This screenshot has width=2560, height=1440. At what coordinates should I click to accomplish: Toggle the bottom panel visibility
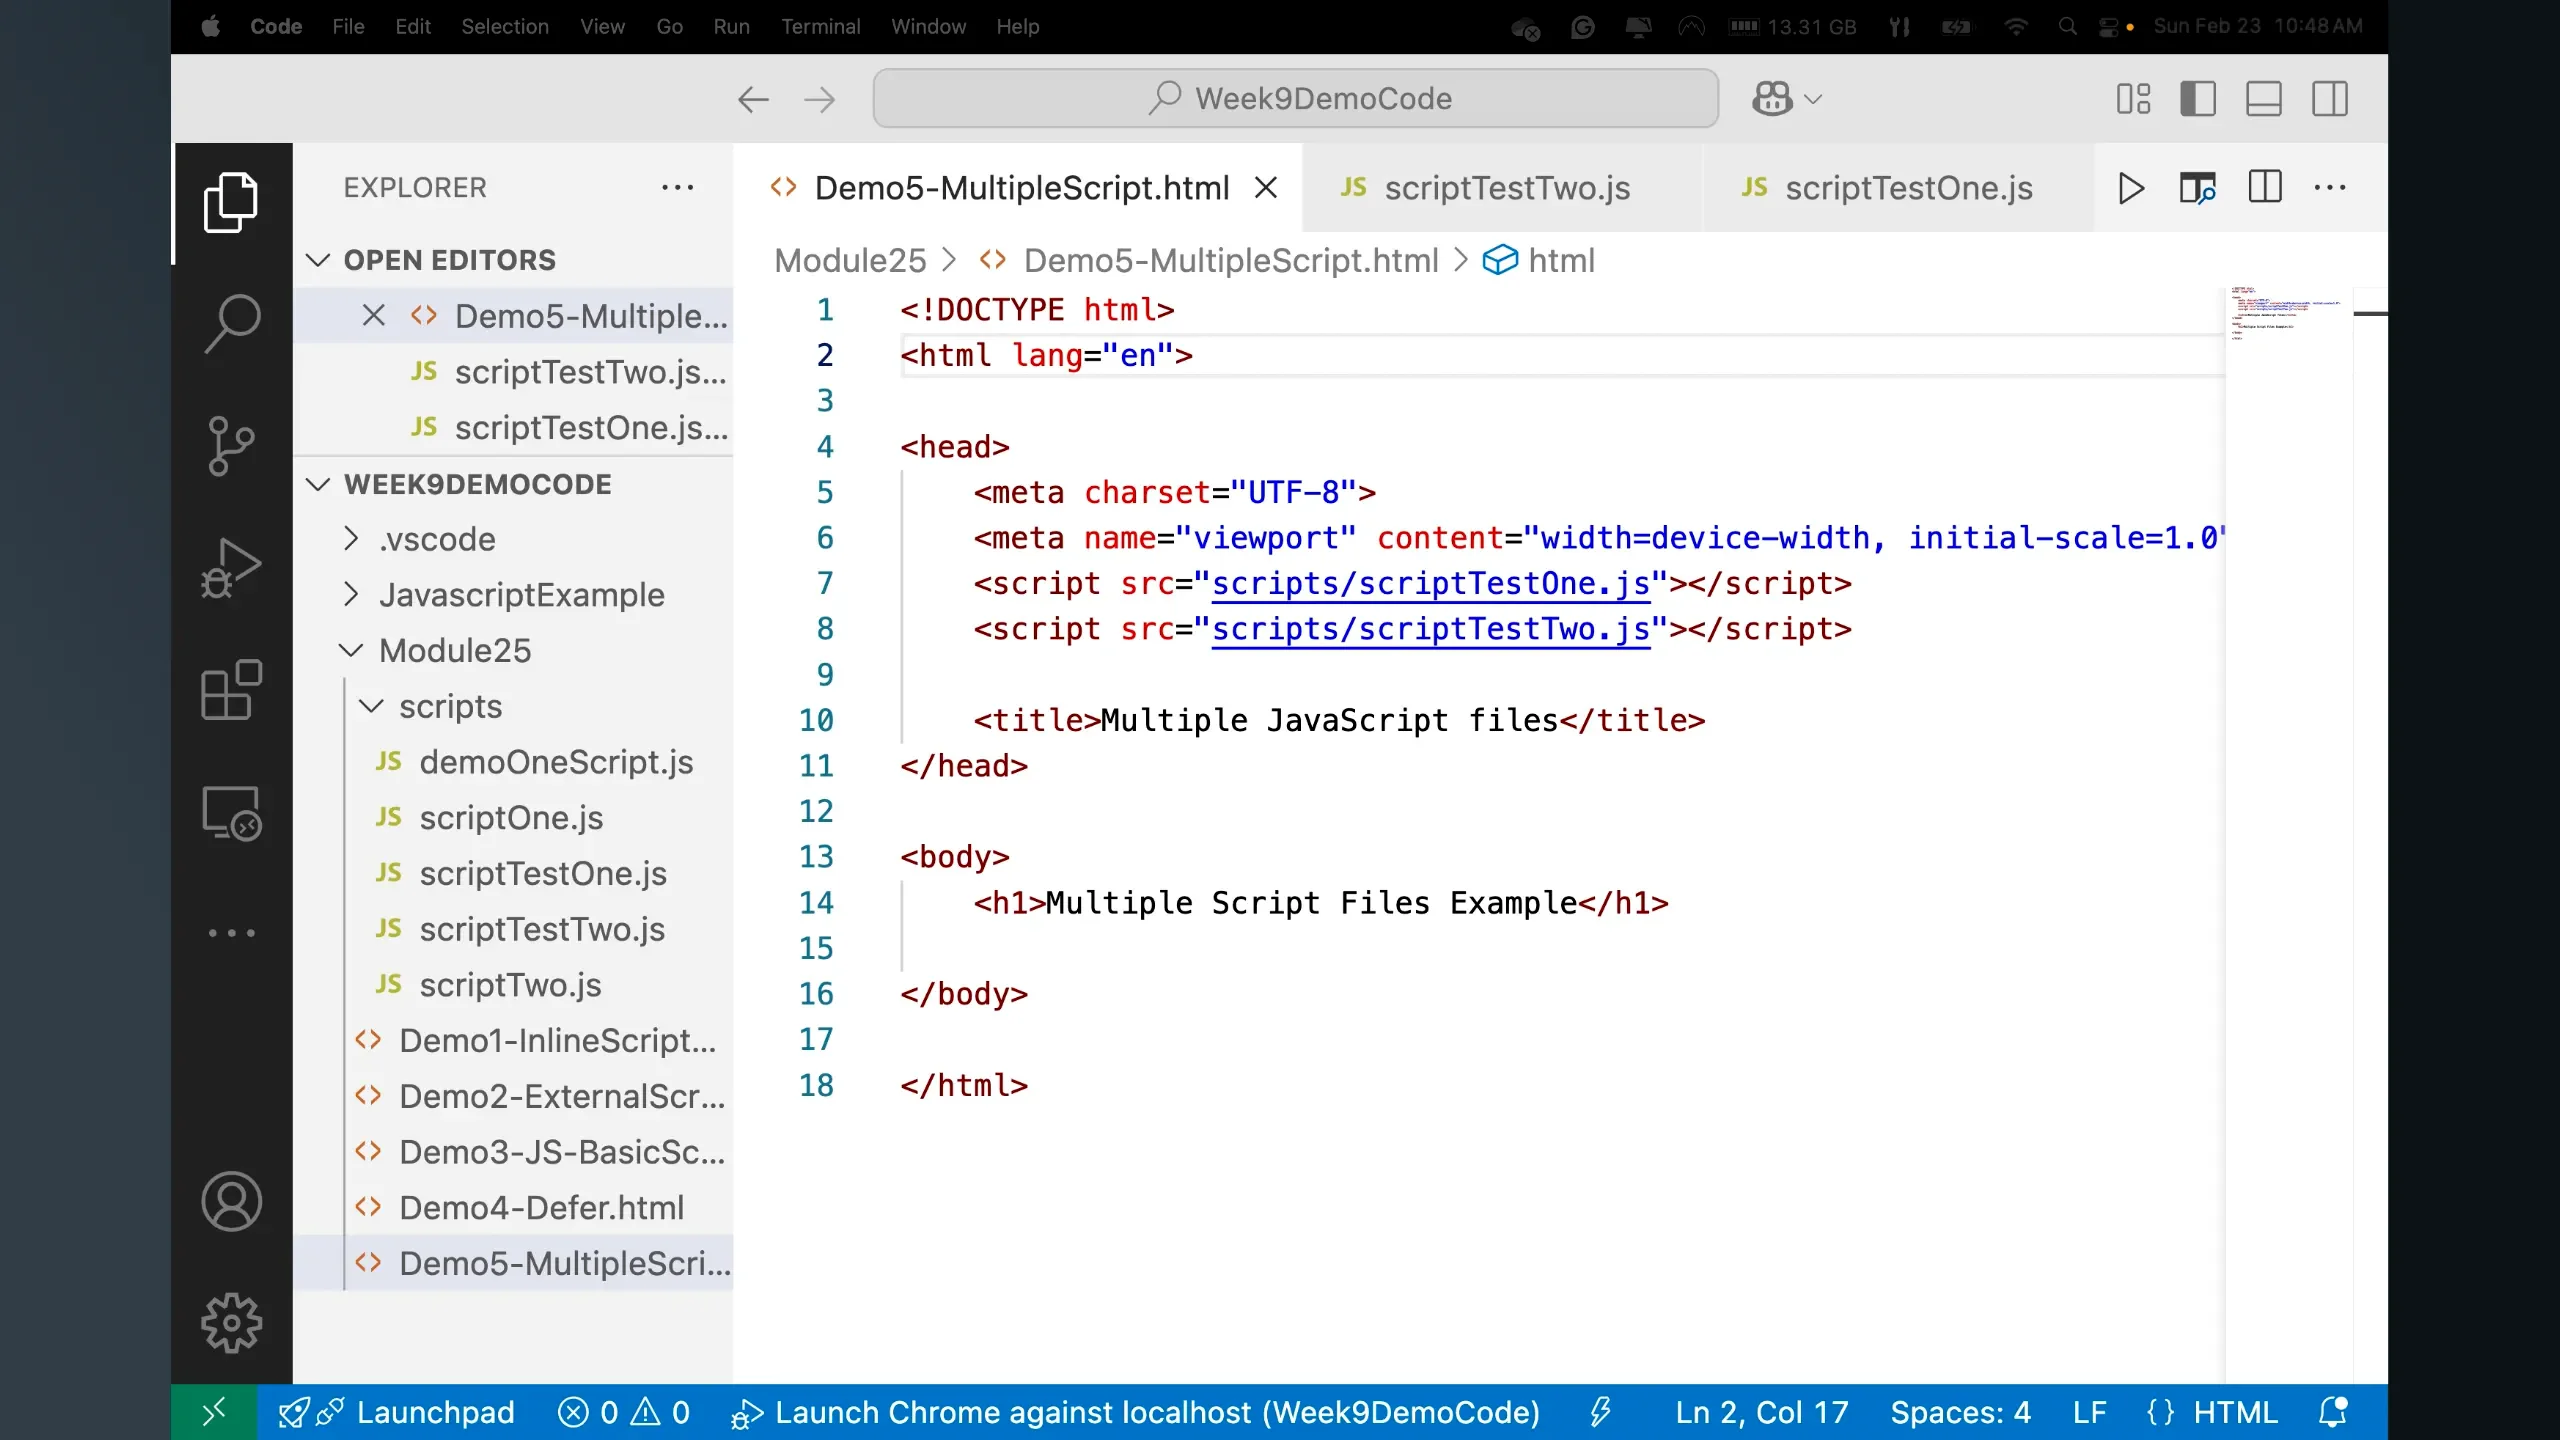point(2264,98)
